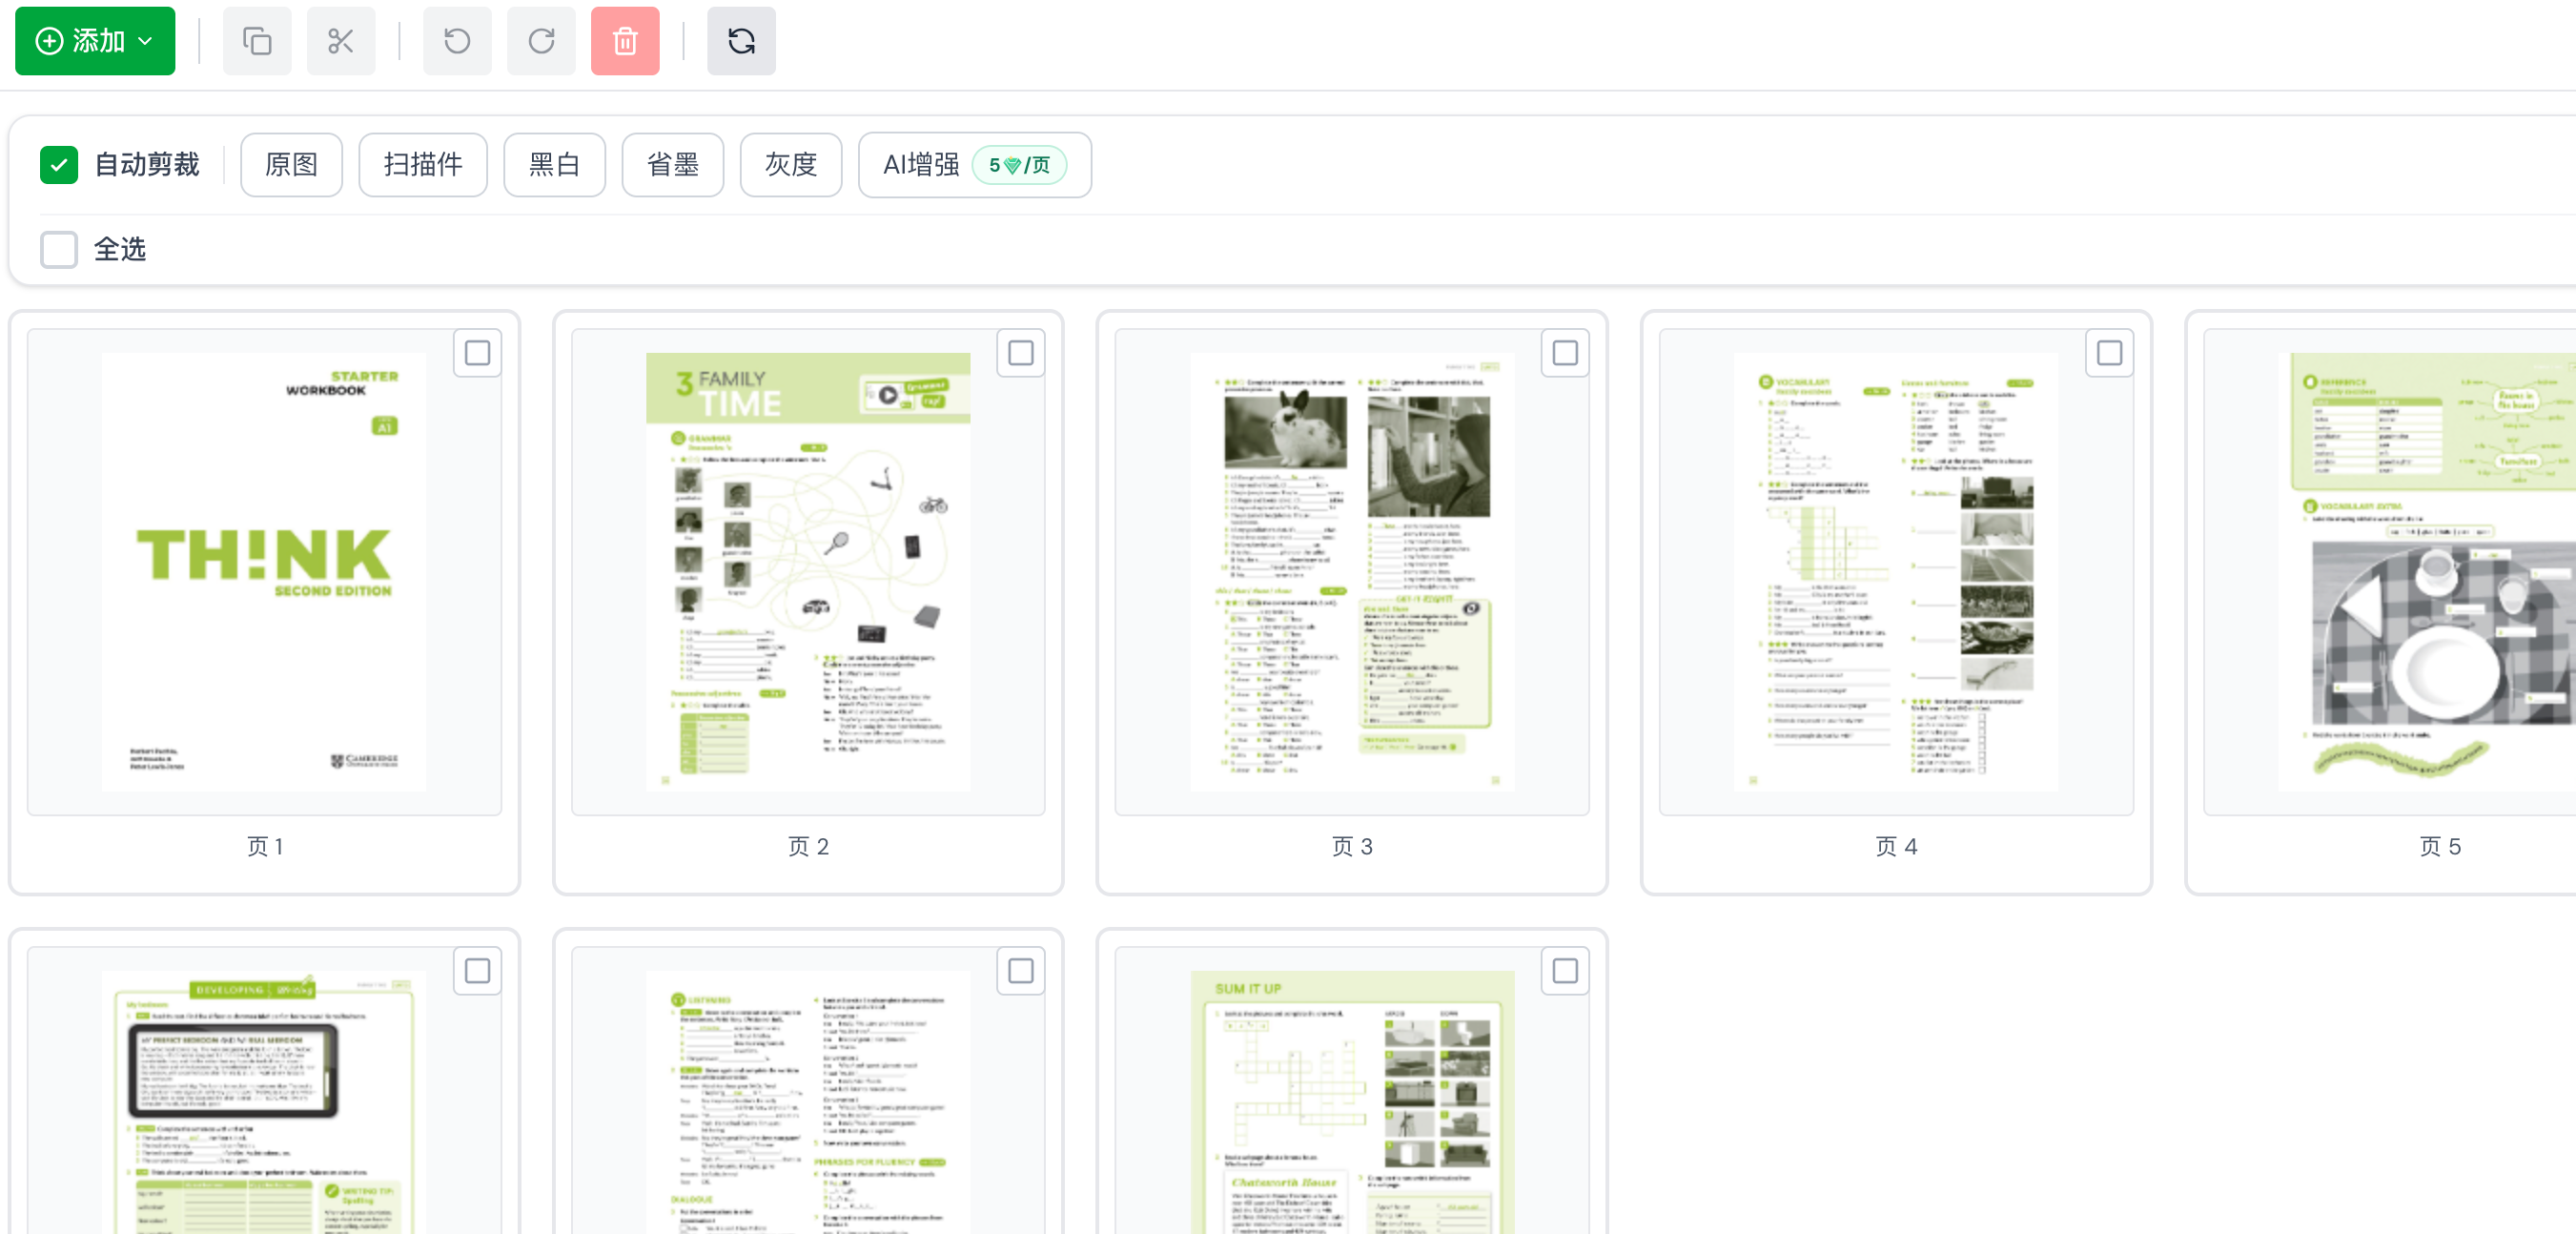Open the Family Time page 2 thumbnail
2576x1234 pixels.
coord(808,572)
